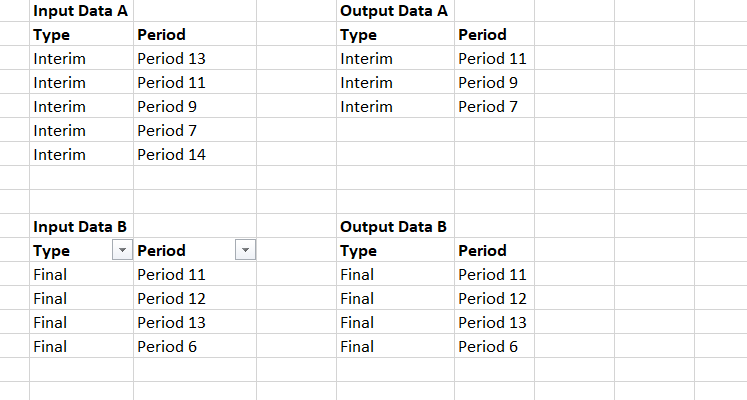
Task: Click the 'Input Data B' title cell
Action: click(74, 227)
